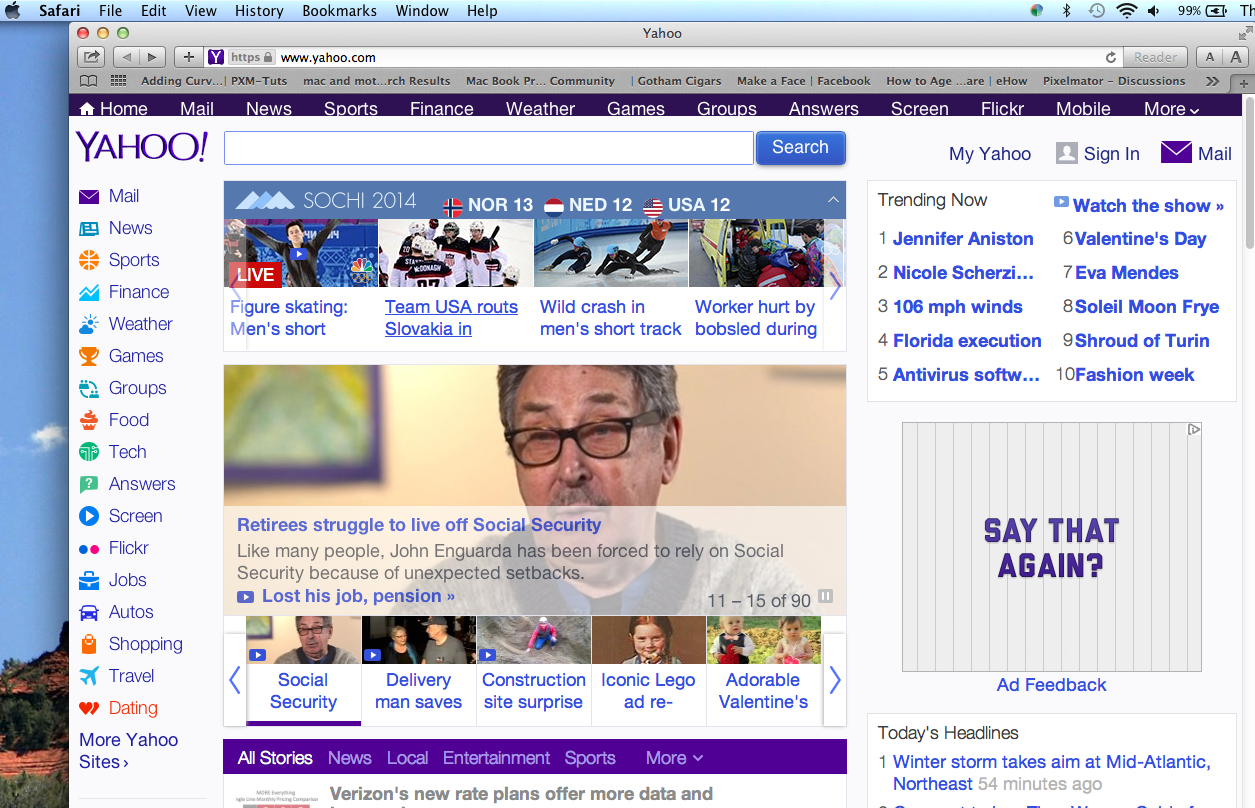The height and width of the screenshot is (808, 1255).
Task: Open the Safari History menu
Action: coord(259,11)
